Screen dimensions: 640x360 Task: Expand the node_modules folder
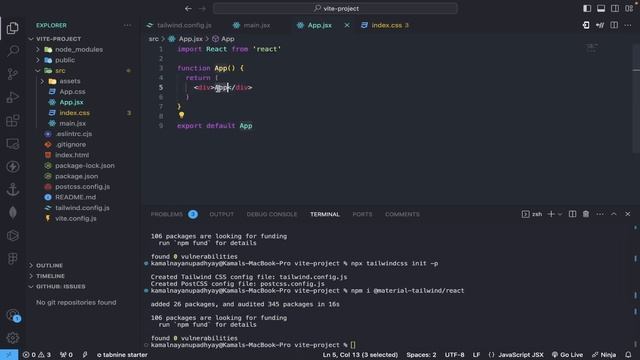(x=38, y=49)
